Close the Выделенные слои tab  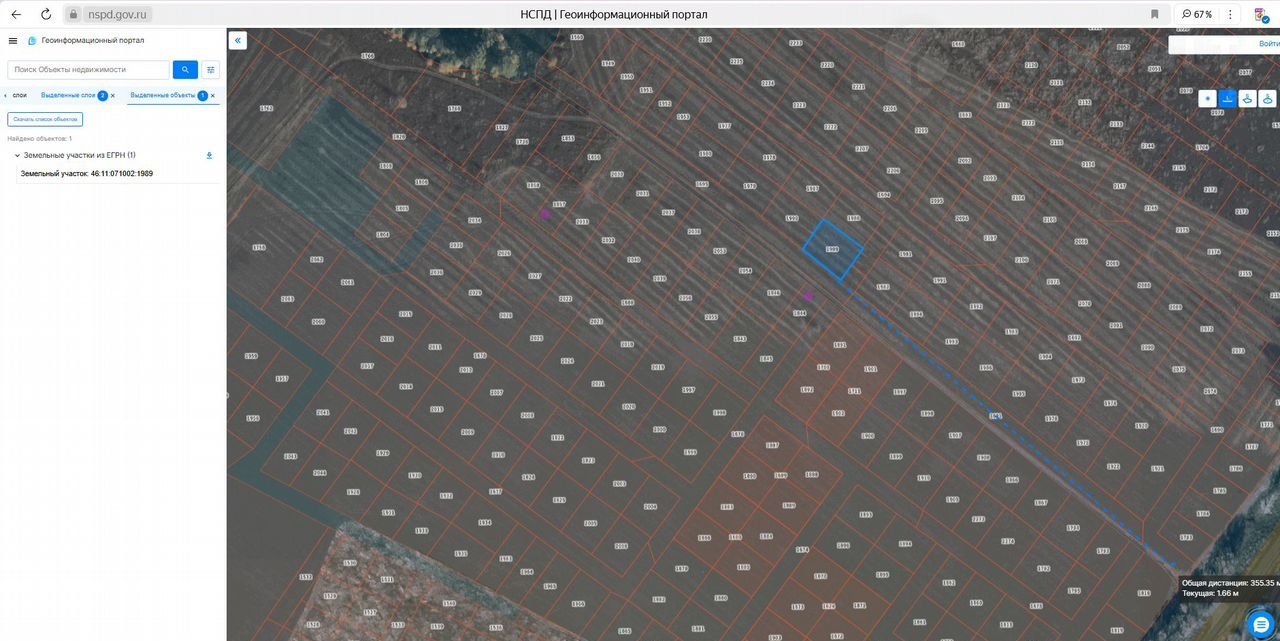113,96
